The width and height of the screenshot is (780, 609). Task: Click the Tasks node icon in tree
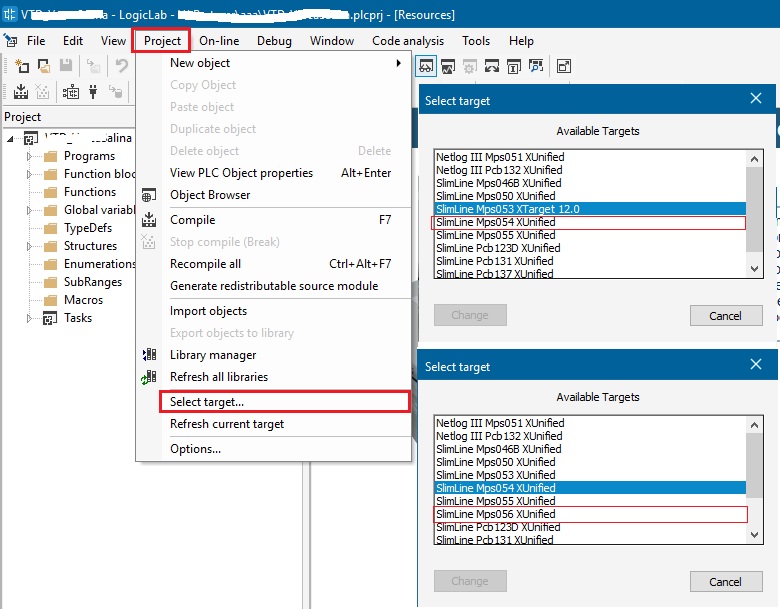50,318
